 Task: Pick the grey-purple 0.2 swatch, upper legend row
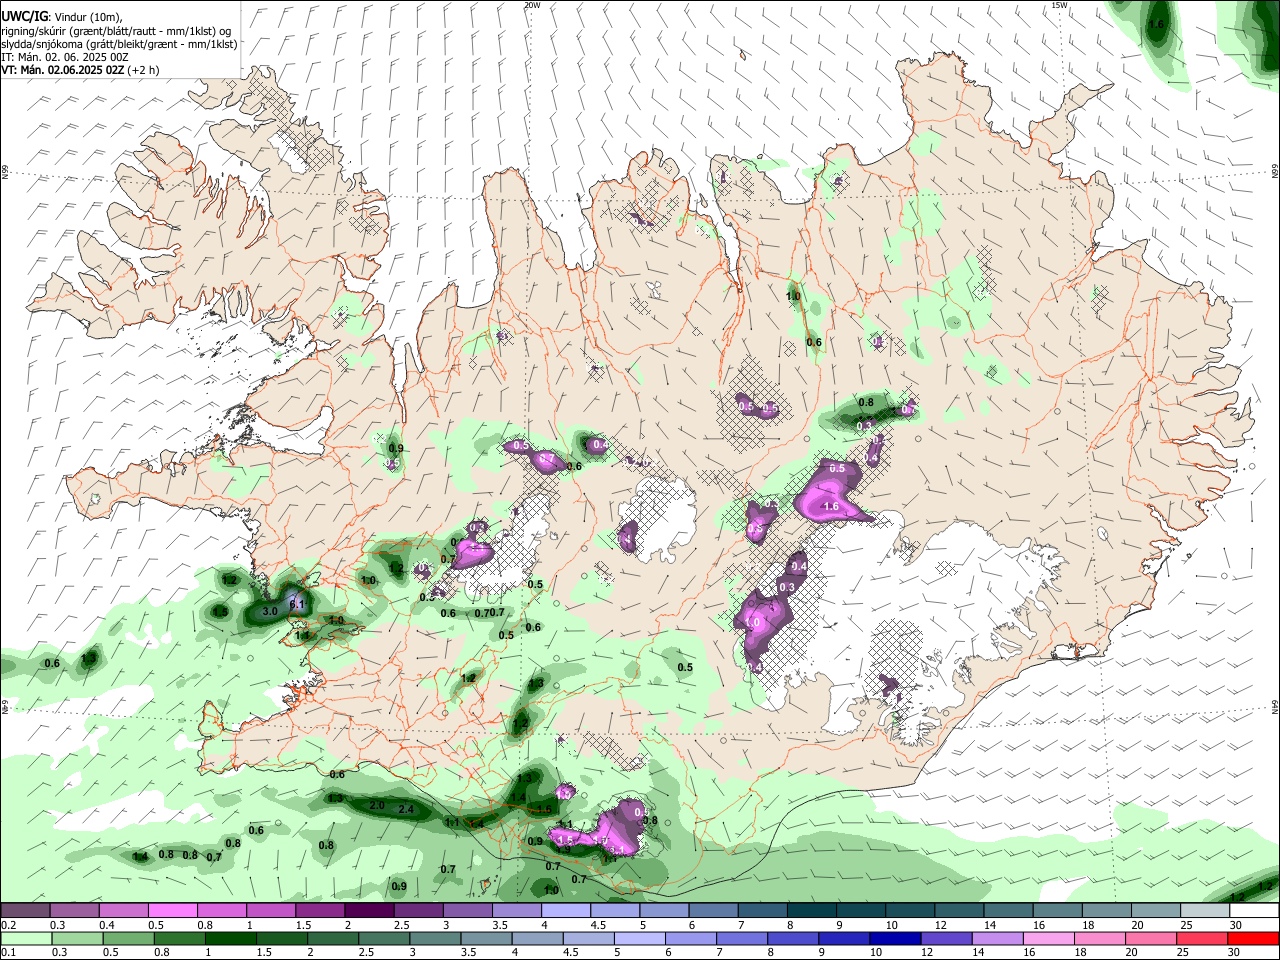(26, 911)
